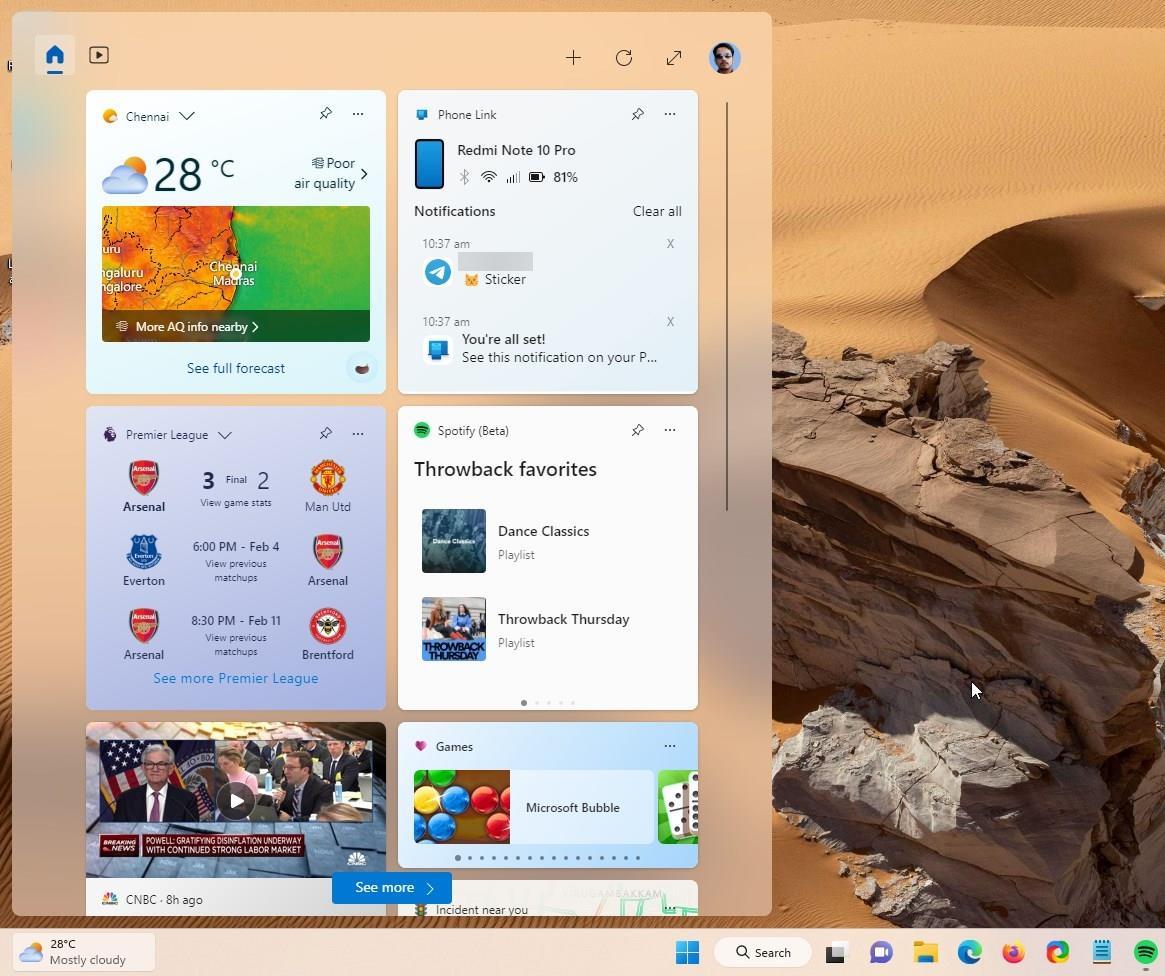Expand widgets board to full view

[674, 58]
